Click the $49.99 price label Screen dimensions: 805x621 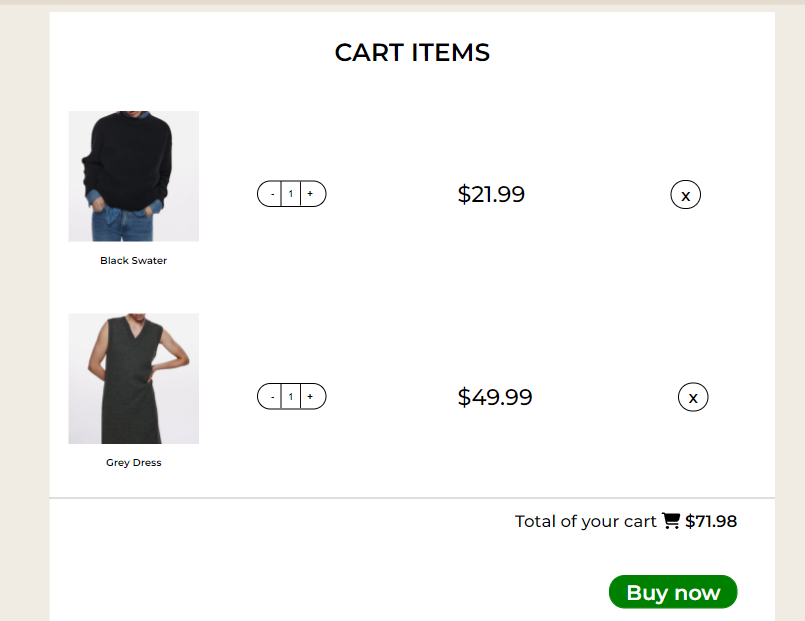(x=494, y=397)
